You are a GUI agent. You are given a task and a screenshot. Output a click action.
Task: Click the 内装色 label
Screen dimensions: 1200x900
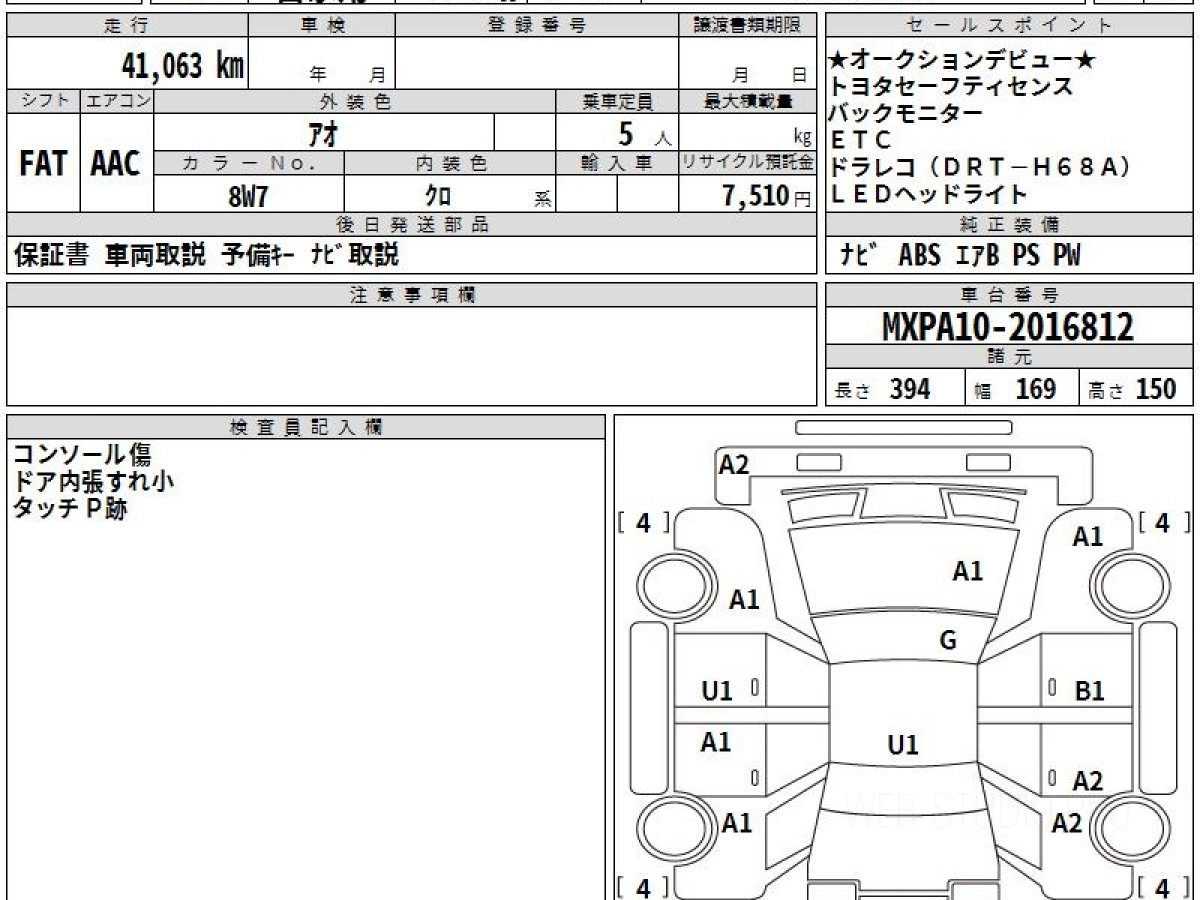point(450,163)
